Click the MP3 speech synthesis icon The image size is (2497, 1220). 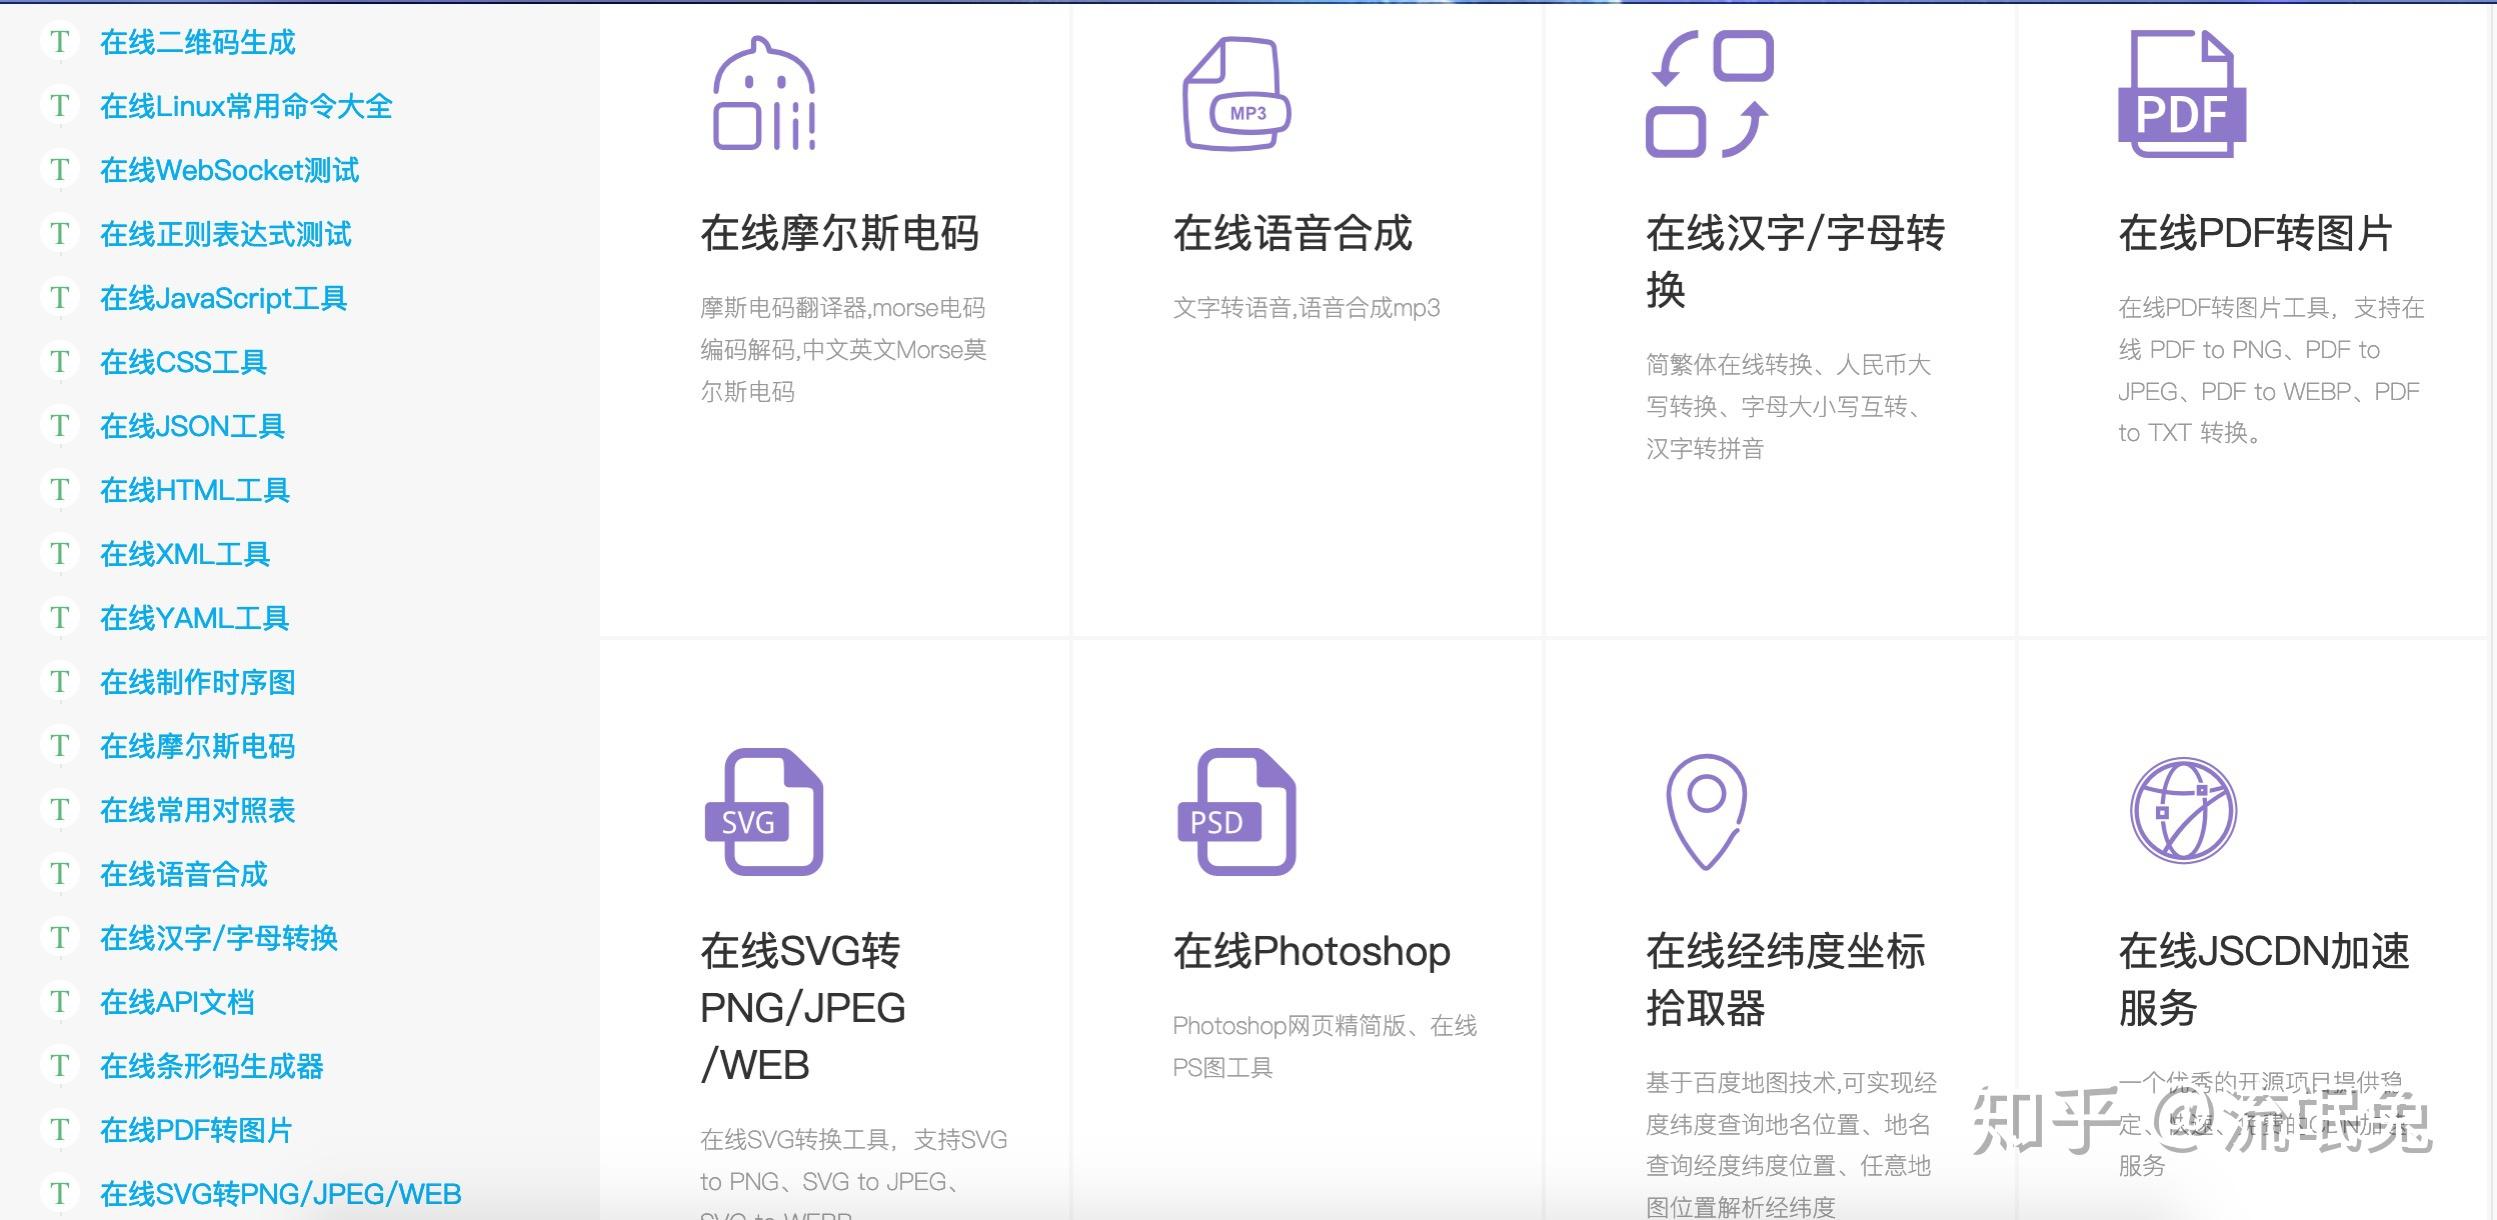(x=1236, y=95)
